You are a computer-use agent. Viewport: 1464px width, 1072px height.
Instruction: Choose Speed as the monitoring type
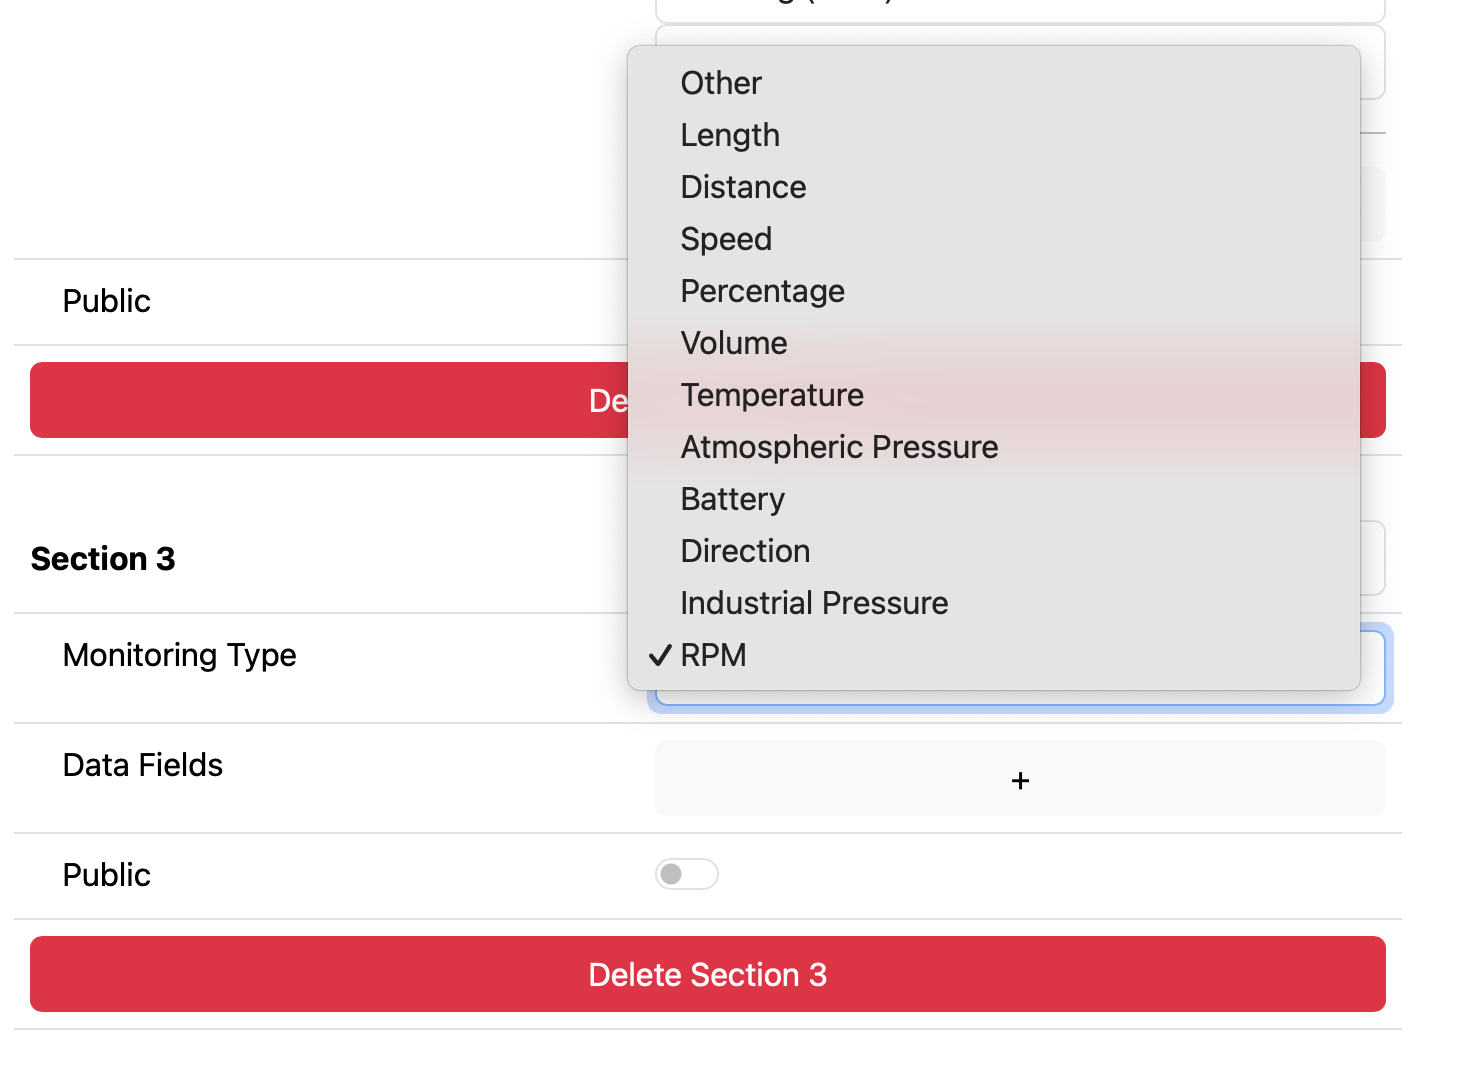pyautogui.click(x=726, y=239)
